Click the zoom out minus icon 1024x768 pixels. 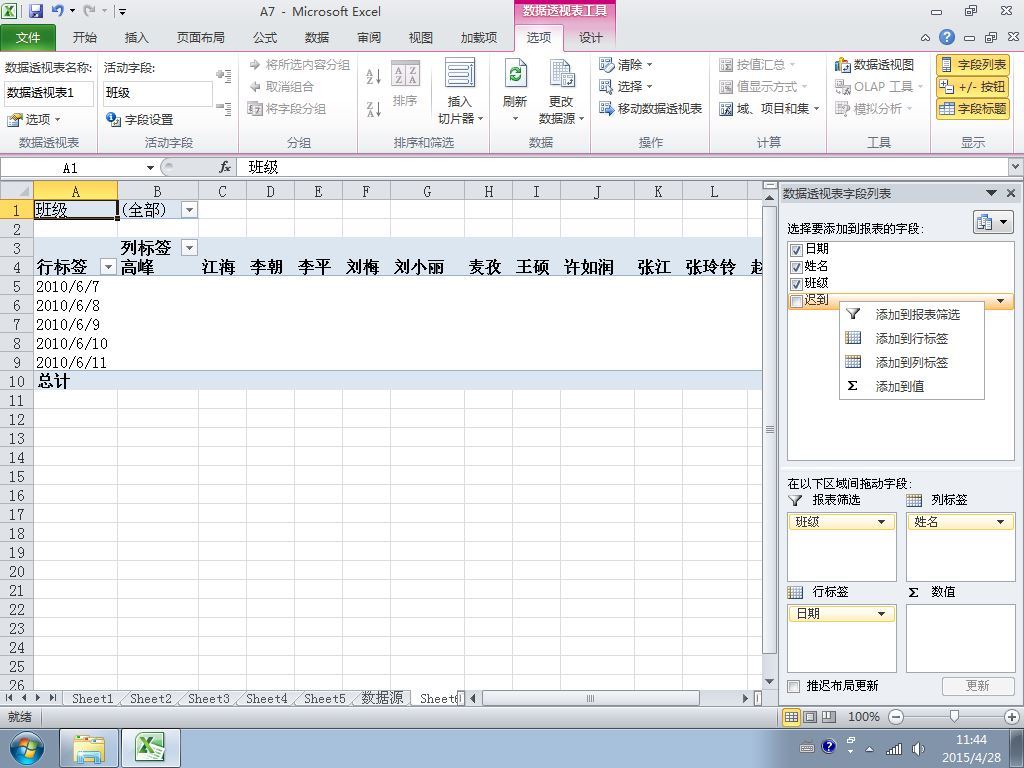point(896,717)
